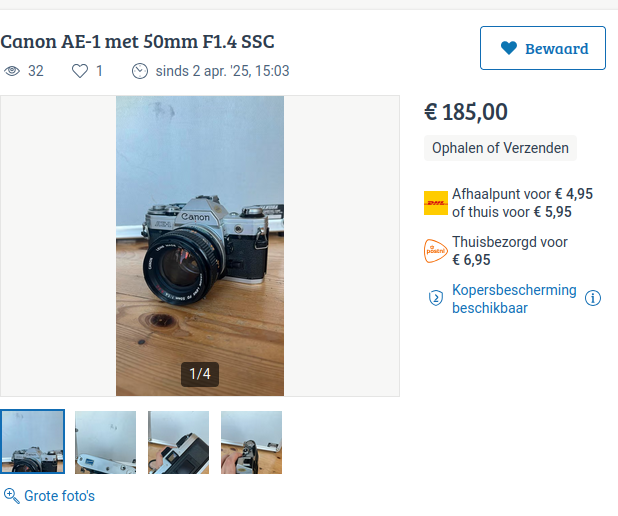
Task: Open Kopersbescherming beschikbaar link
Action: point(514,299)
